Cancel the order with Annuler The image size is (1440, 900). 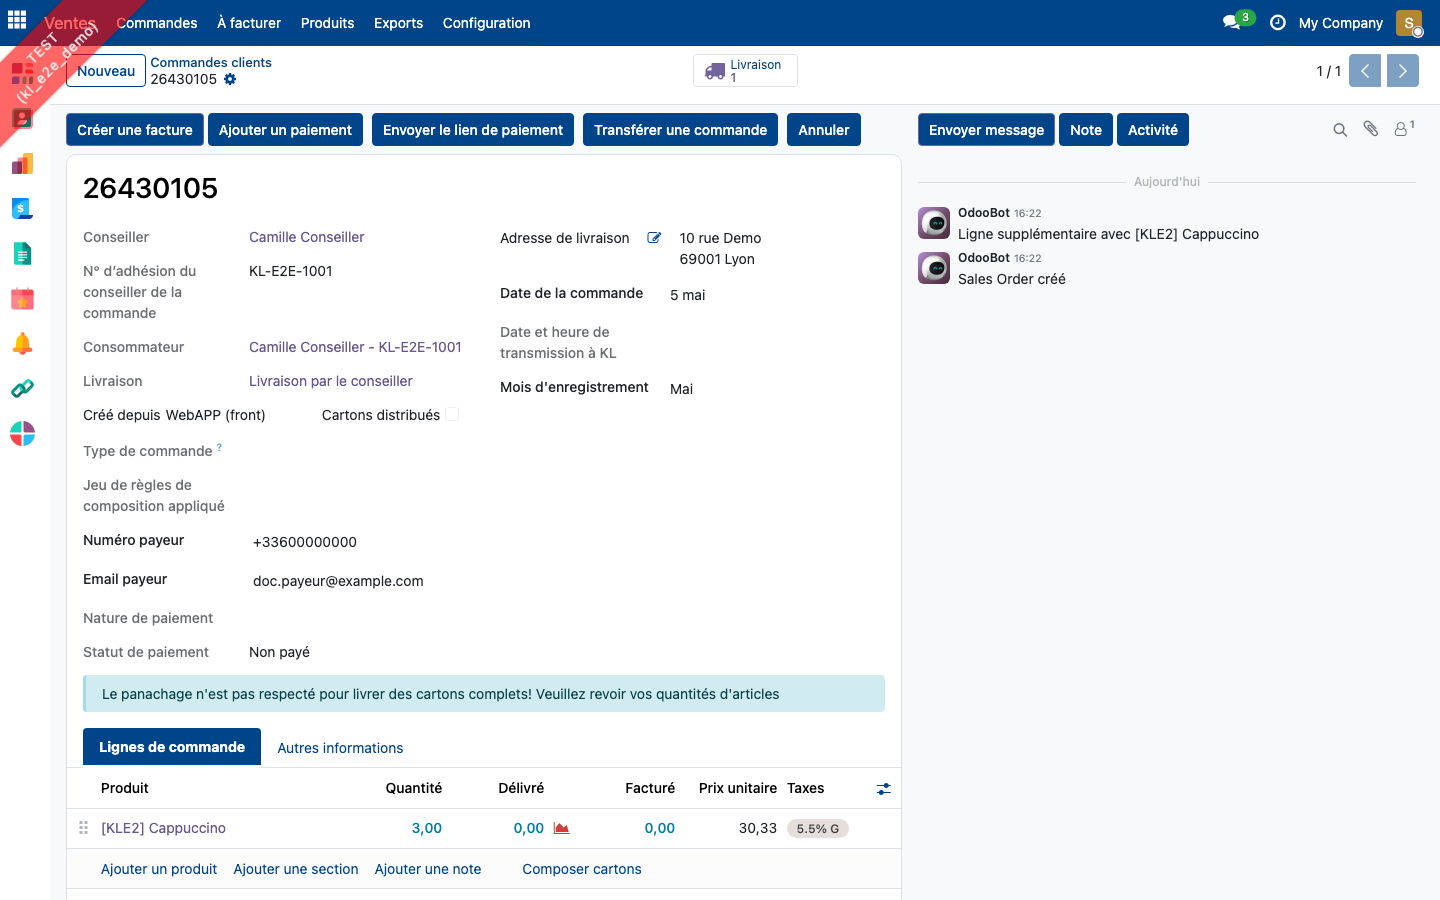824,130
